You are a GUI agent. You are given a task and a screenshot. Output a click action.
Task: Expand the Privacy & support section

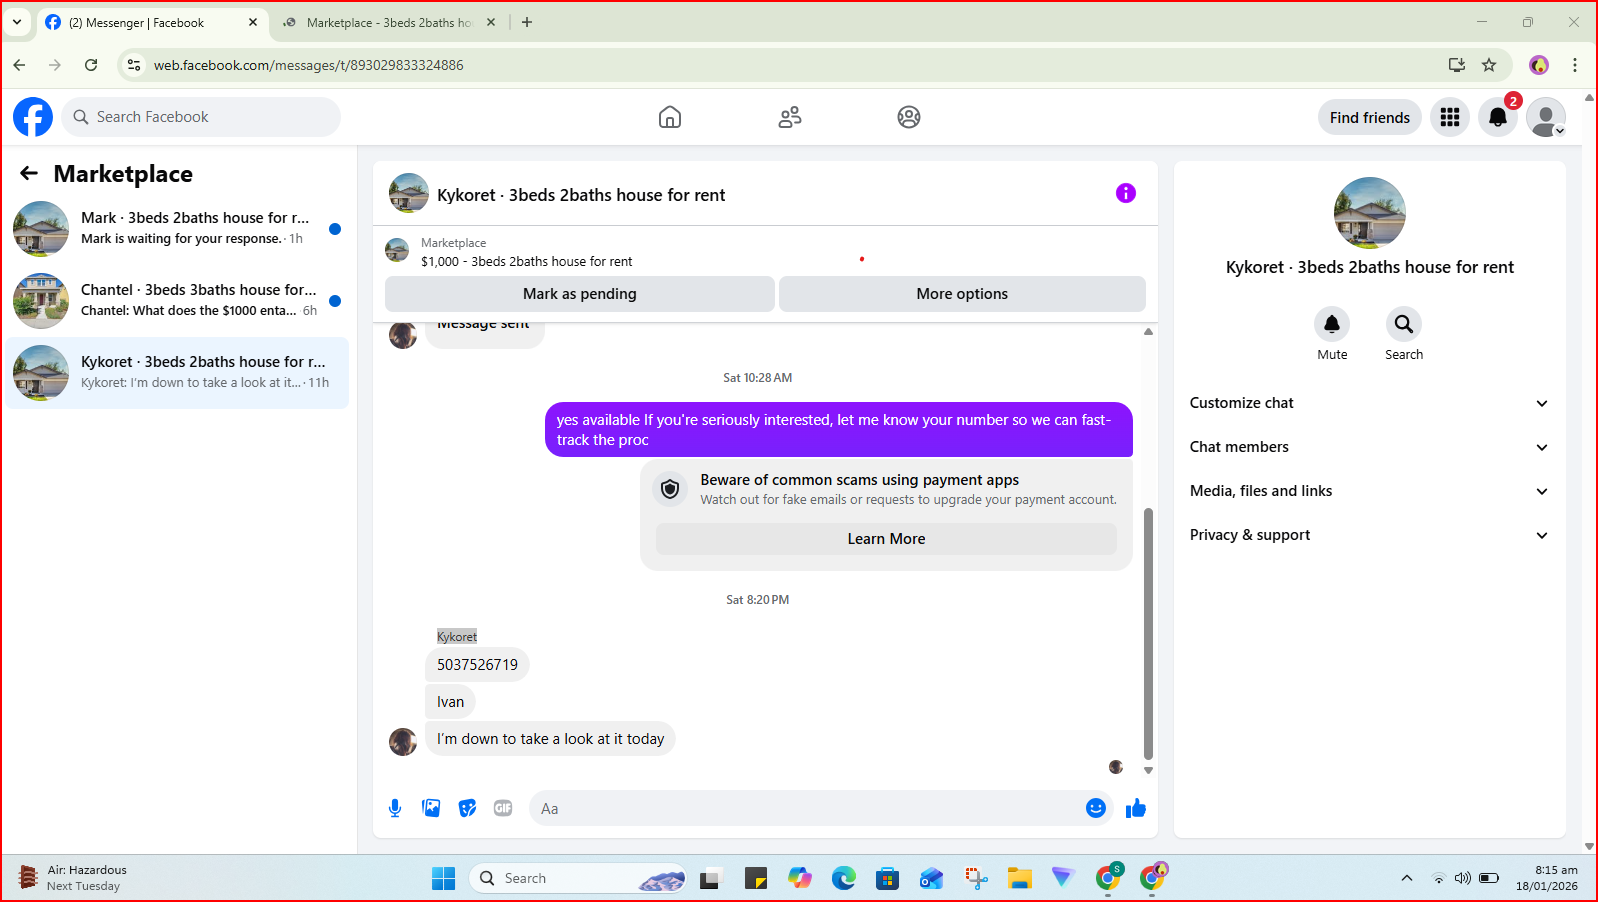click(1369, 535)
